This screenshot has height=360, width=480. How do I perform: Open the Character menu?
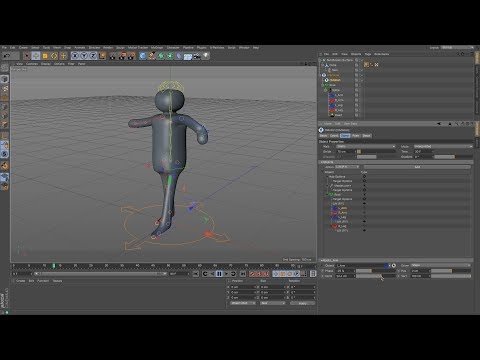[x=173, y=48]
